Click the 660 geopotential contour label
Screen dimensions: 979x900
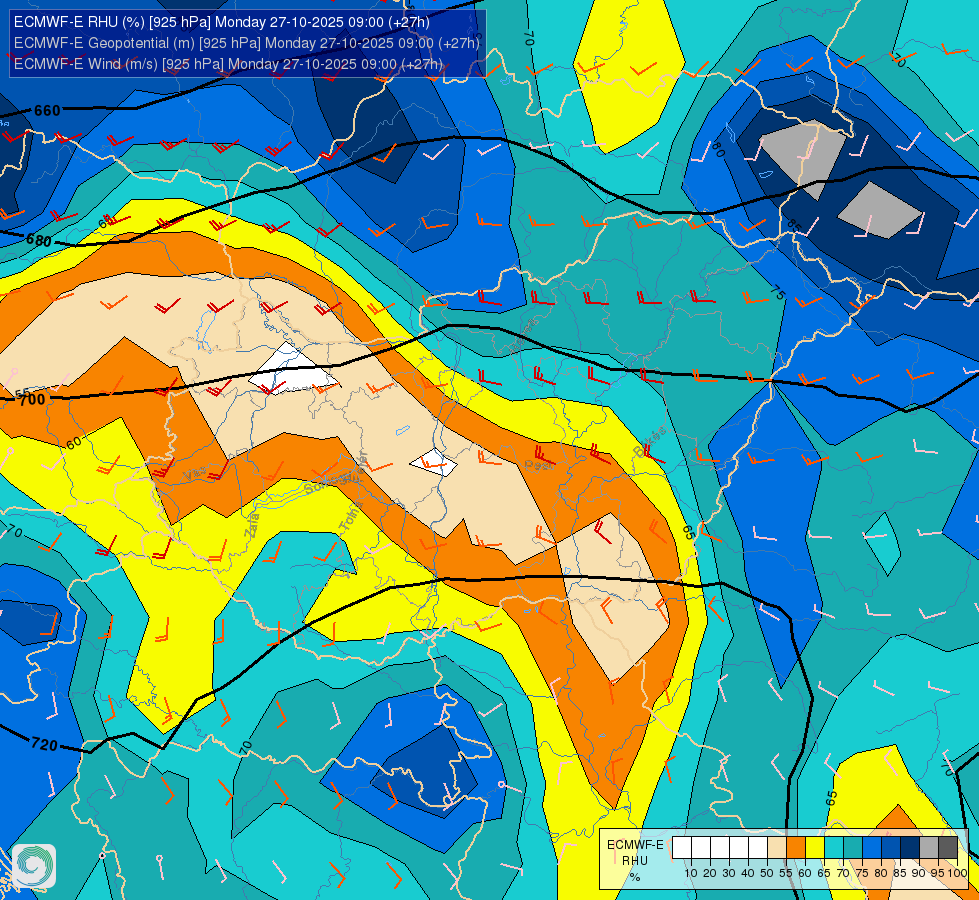(x=47, y=111)
